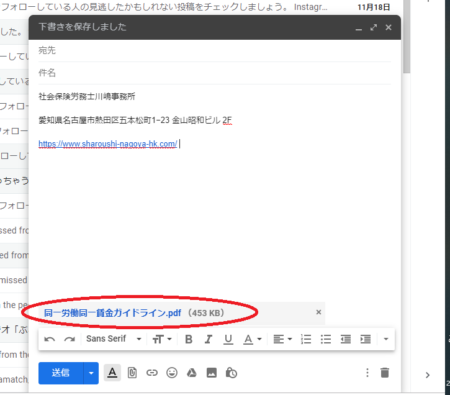The image size is (450, 395).
Task: Click the inbox scrollbar thumb
Action: pos(406,37)
